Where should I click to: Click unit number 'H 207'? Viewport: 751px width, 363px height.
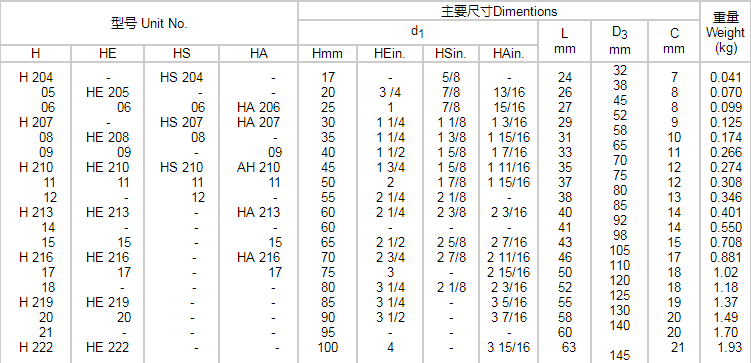point(36,122)
